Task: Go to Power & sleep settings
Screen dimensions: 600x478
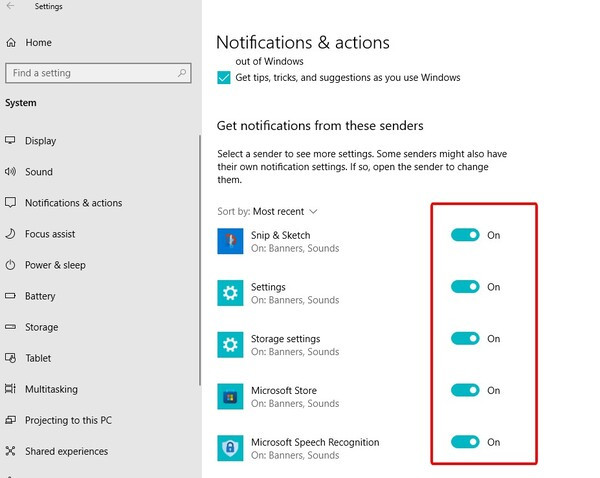Action: [55, 265]
